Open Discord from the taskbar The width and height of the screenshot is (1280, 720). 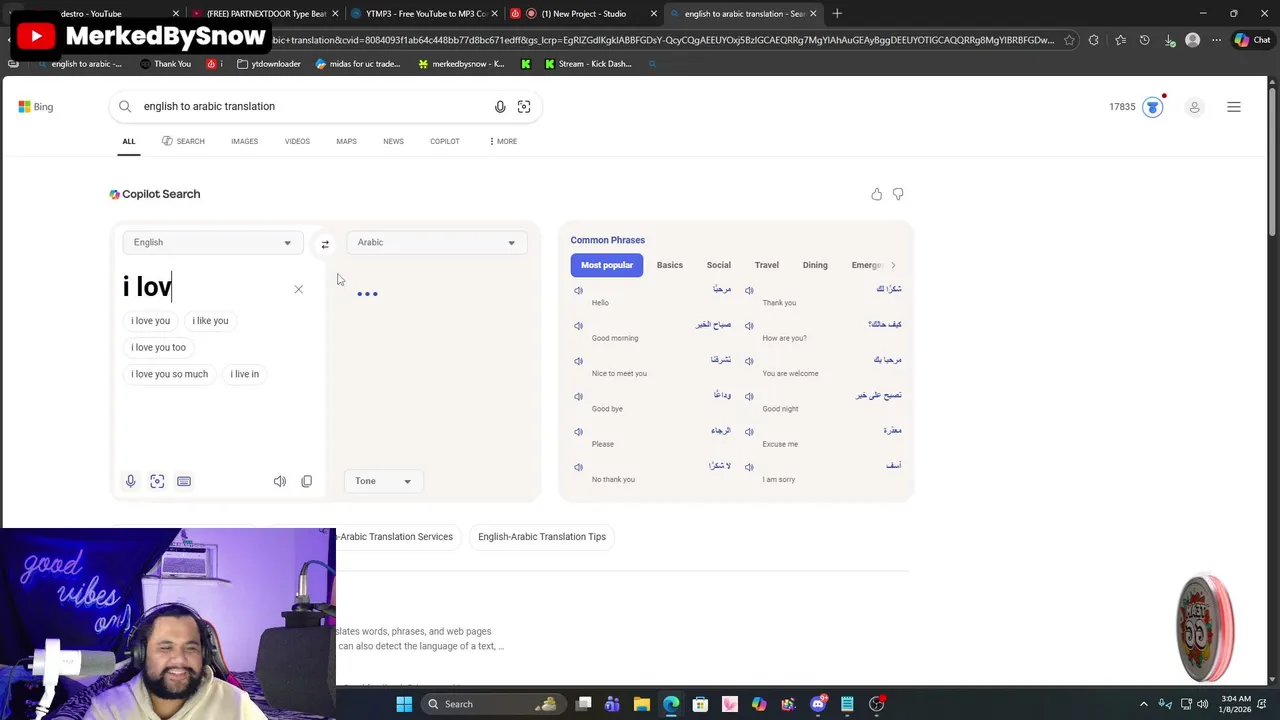point(818,704)
